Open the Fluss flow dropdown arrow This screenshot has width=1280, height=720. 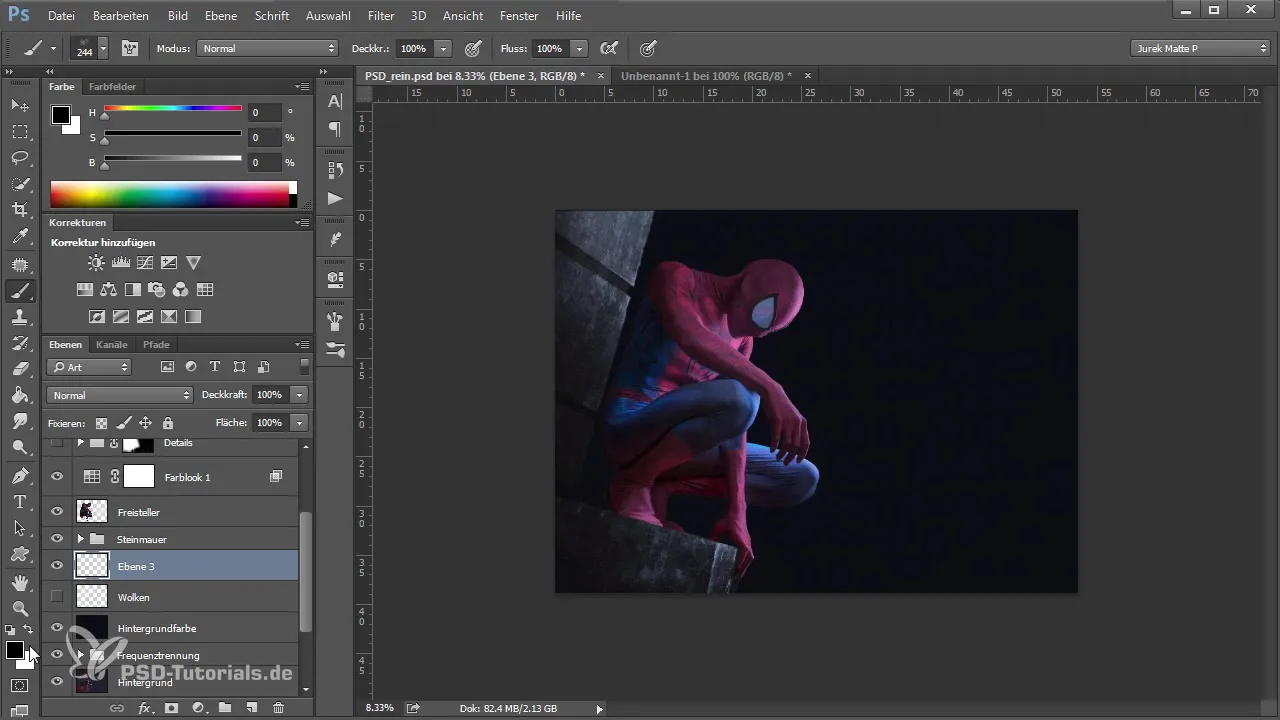[580, 48]
